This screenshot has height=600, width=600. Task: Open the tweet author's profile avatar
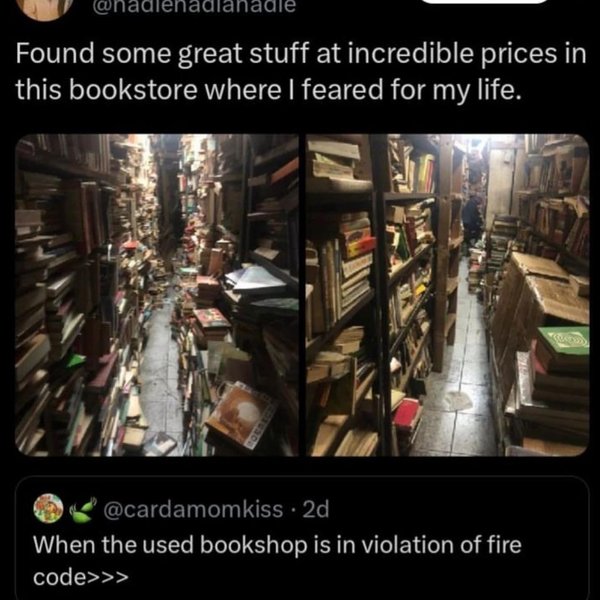45,8
